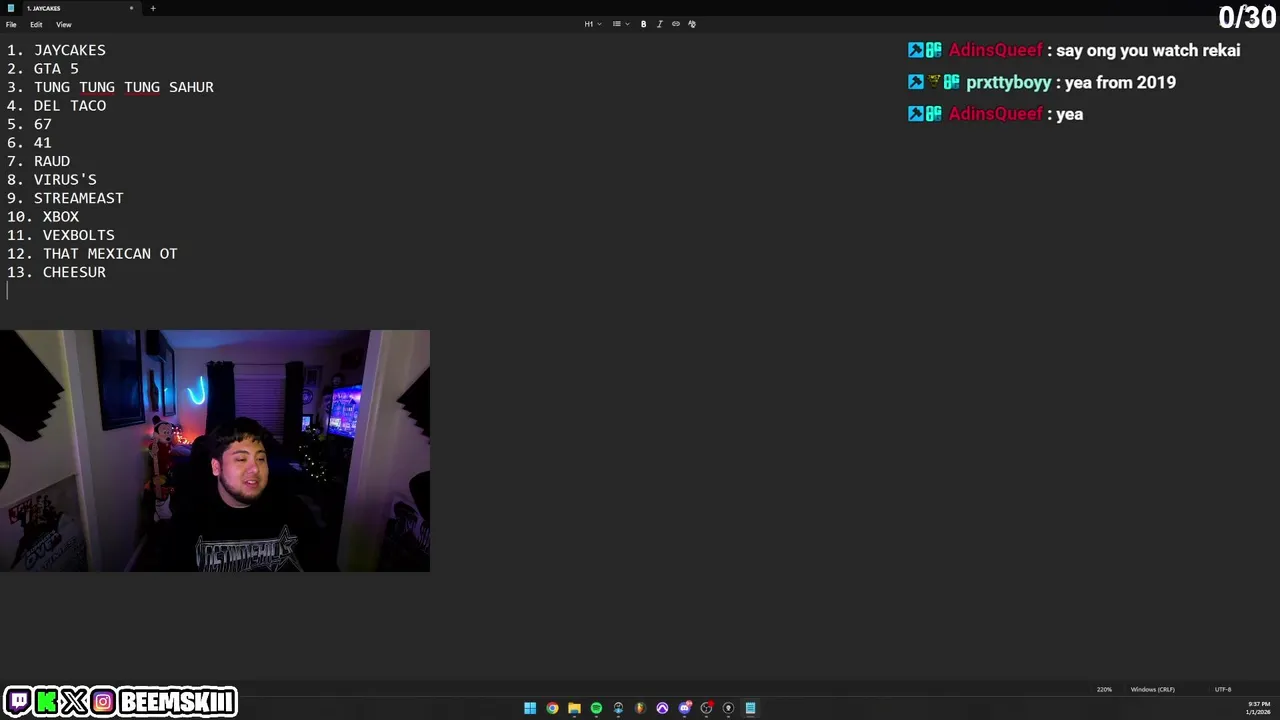The width and height of the screenshot is (1280, 720).
Task: Close the '1. JAYCAKES' tab
Action: click(x=131, y=8)
